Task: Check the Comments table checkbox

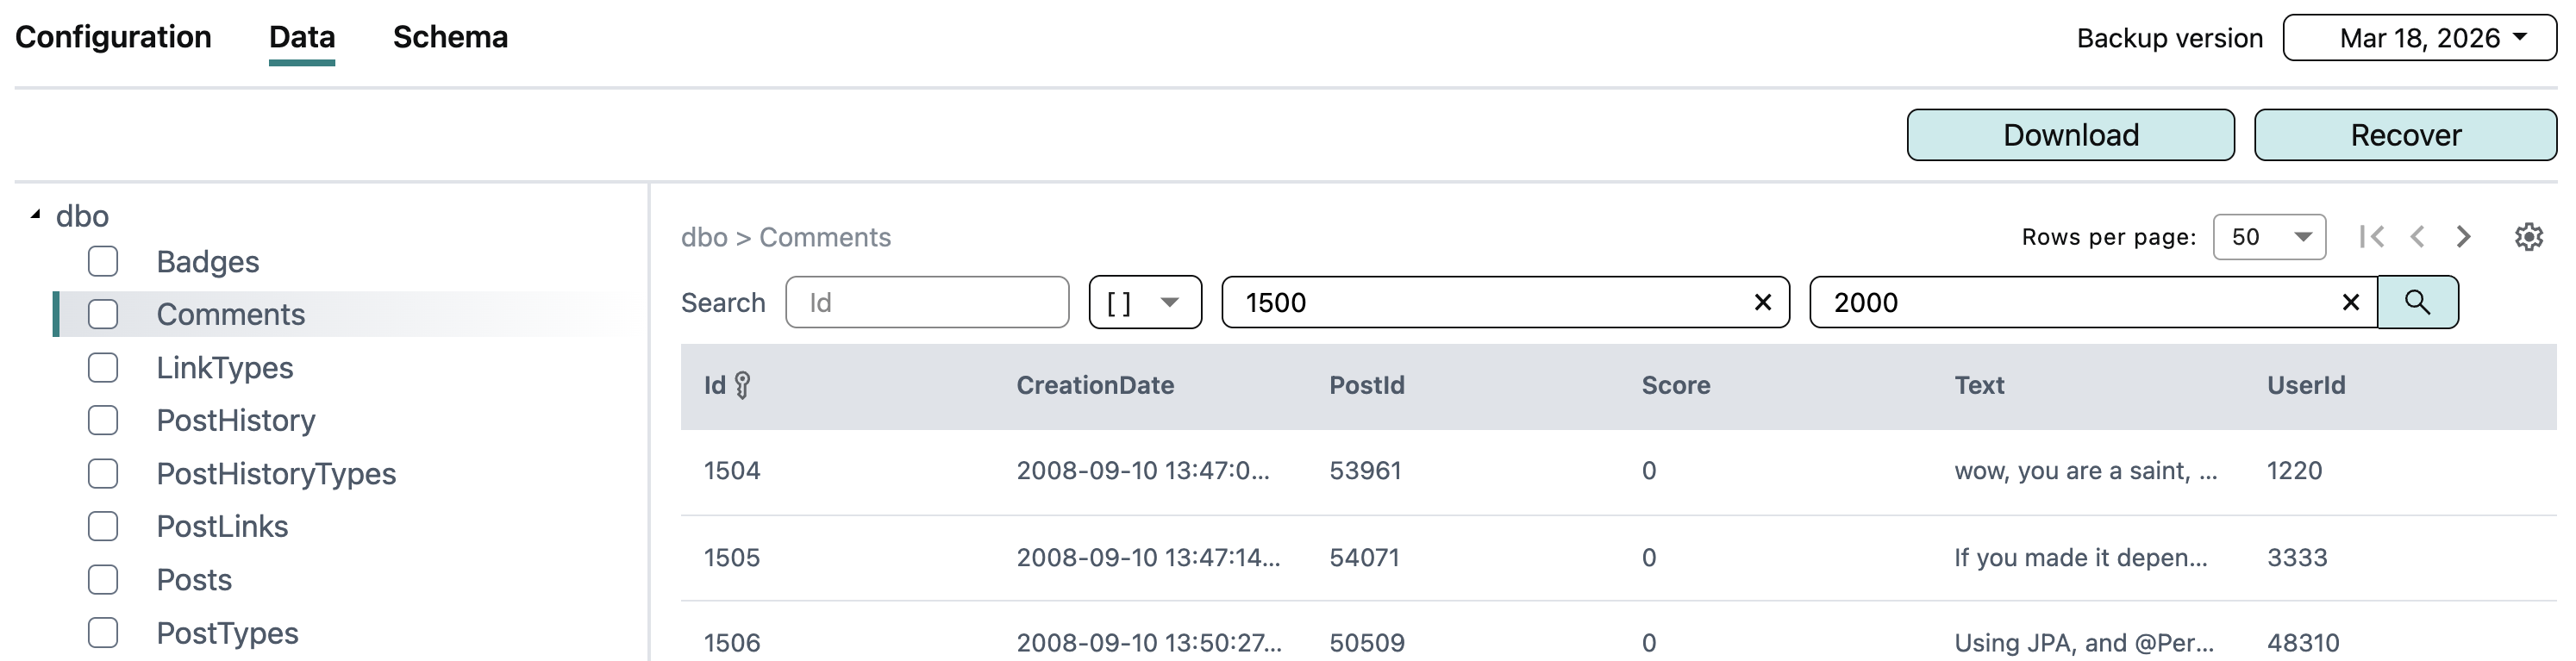Action: point(103,314)
